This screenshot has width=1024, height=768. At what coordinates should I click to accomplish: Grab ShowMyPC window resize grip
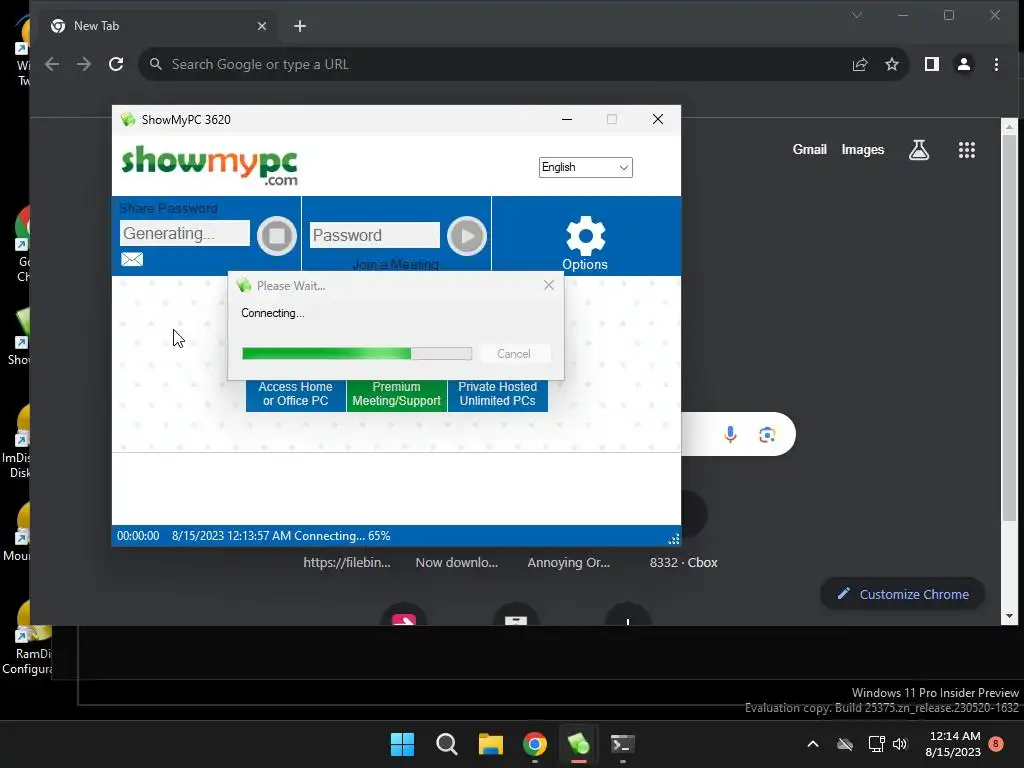point(674,539)
